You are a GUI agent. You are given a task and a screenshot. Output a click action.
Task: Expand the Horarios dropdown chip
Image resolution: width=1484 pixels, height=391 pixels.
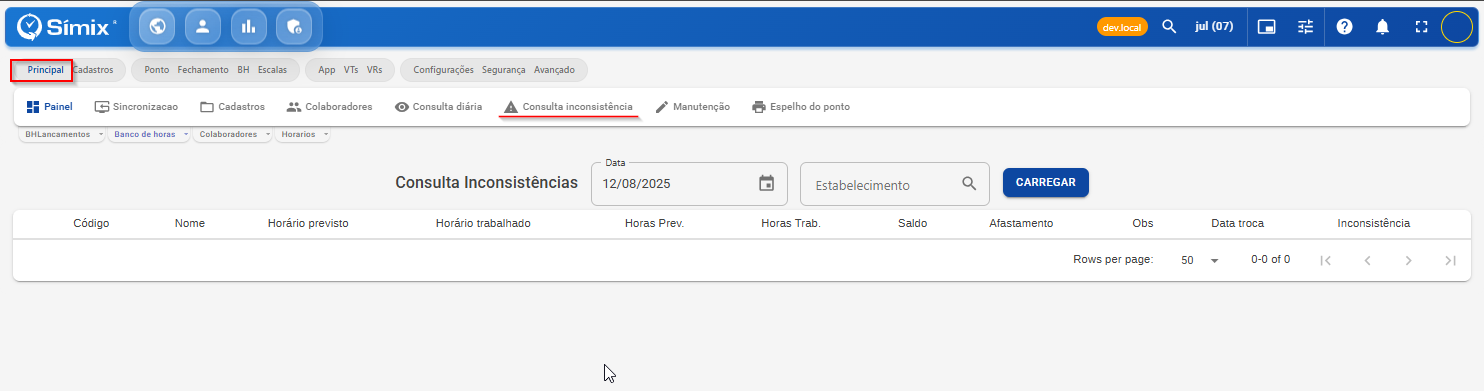pyautogui.click(x=303, y=134)
